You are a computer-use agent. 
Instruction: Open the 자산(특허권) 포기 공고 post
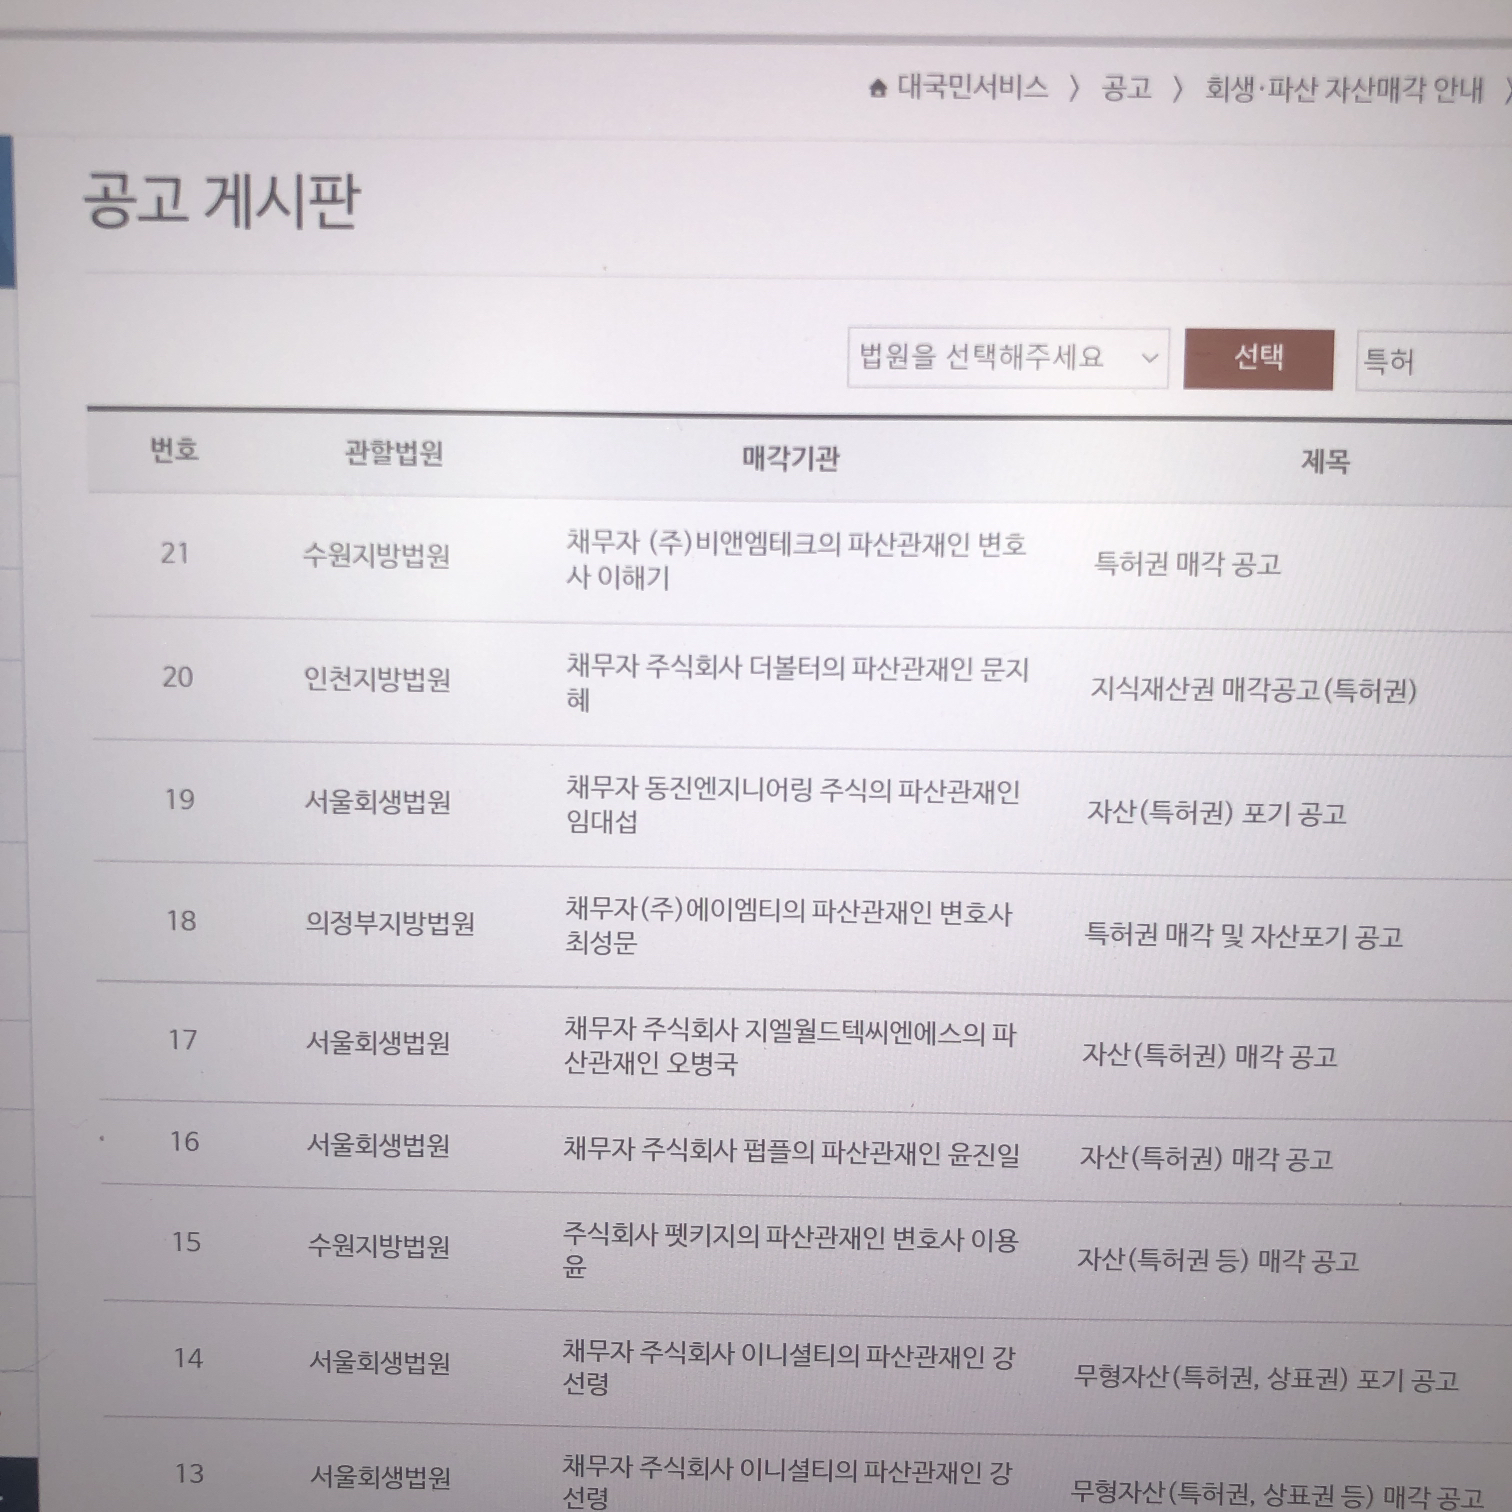[x=1217, y=812]
